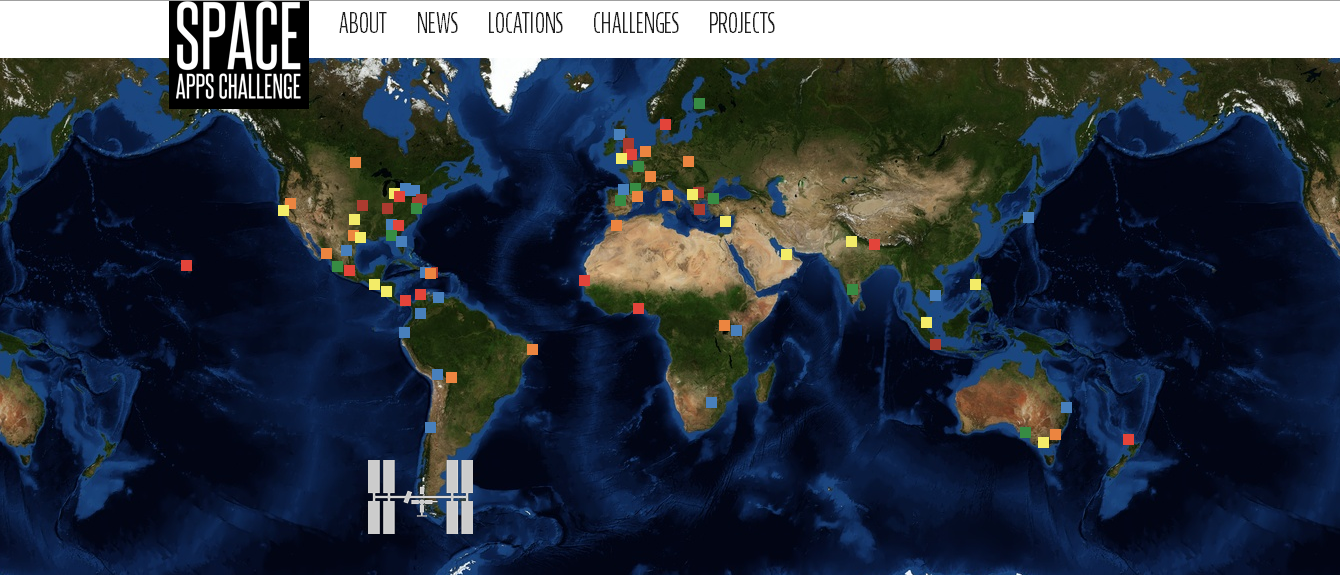Select the red marker on the Gulf of Guinea
This screenshot has width=1340, height=575.
click(638, 308)
